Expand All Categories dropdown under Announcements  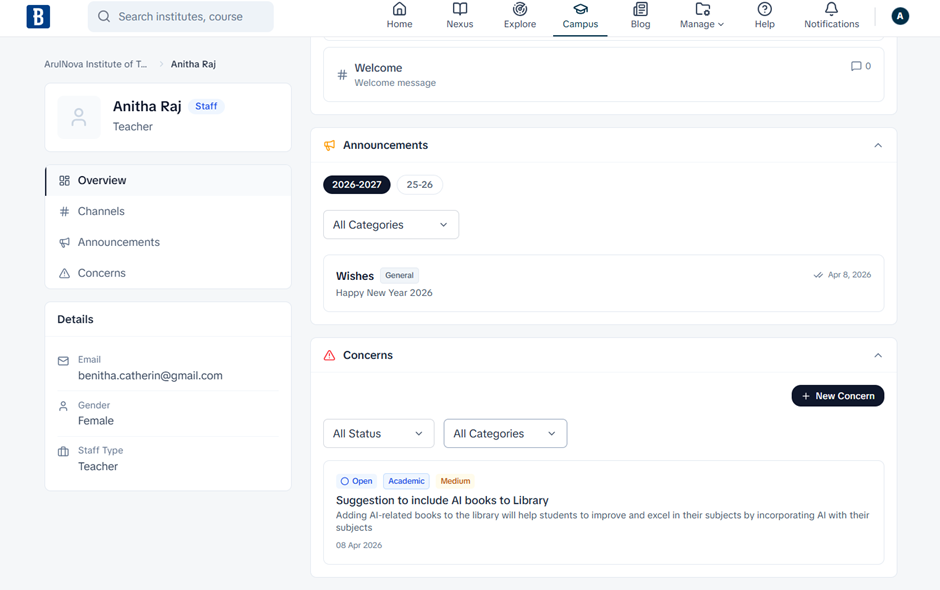[x=390, y=225]
